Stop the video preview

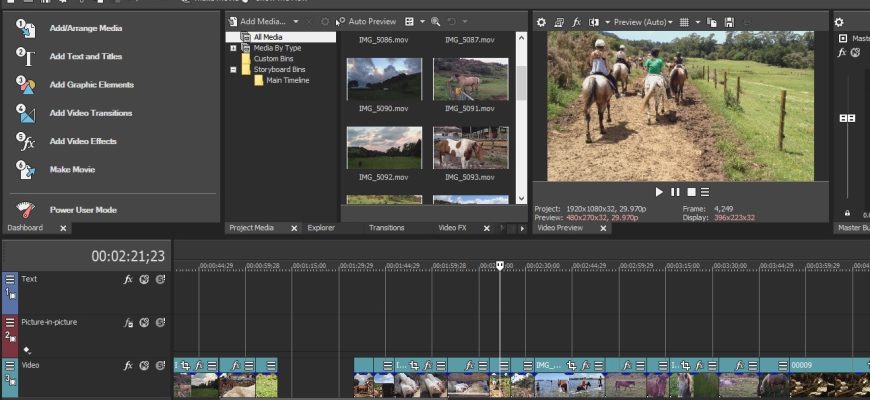point(691,192)
